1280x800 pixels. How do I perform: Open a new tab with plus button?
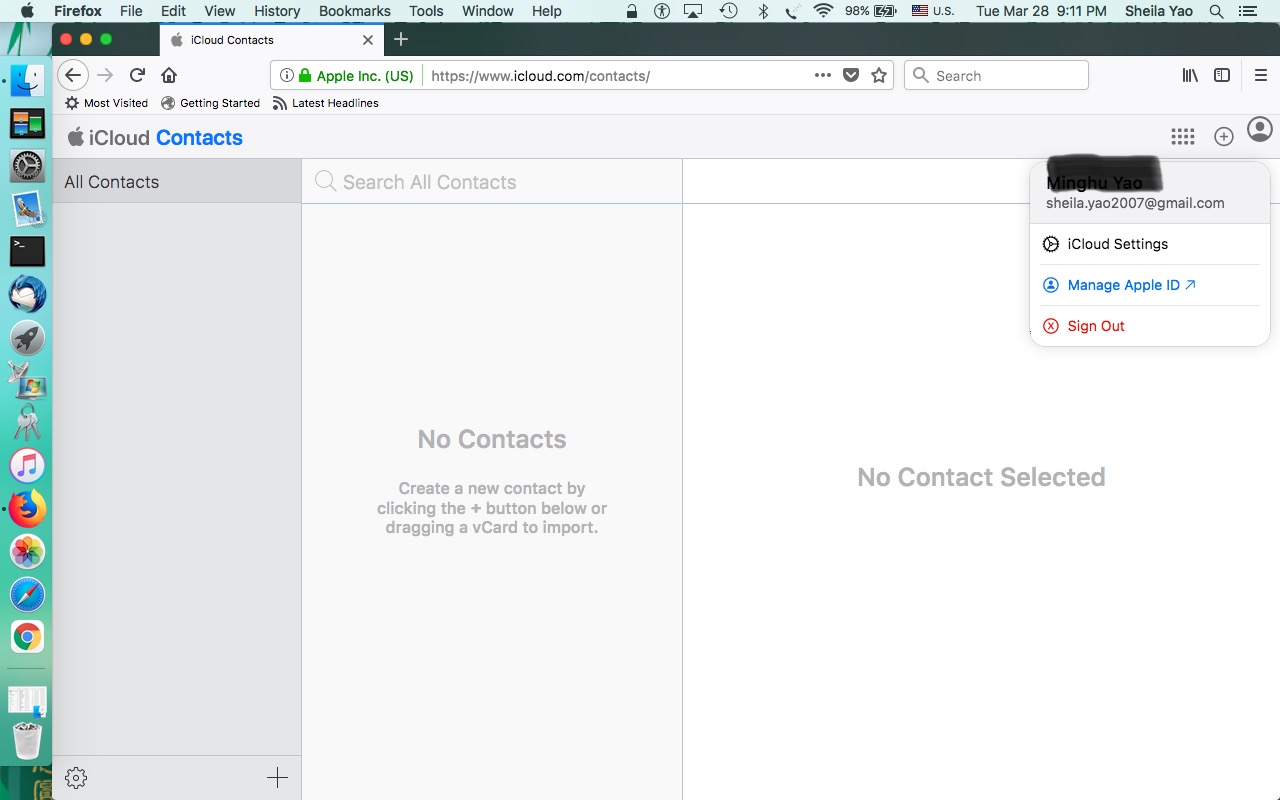point(401,39)
